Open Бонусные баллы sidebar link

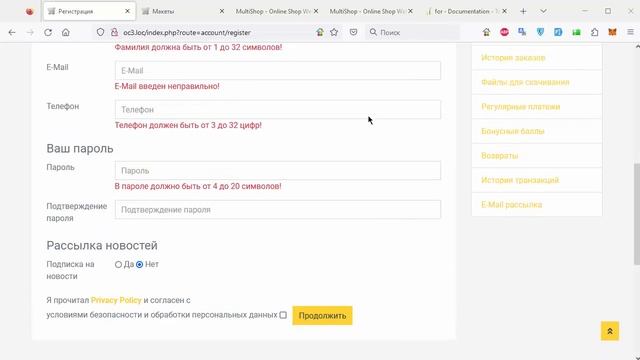click(513, 131)
